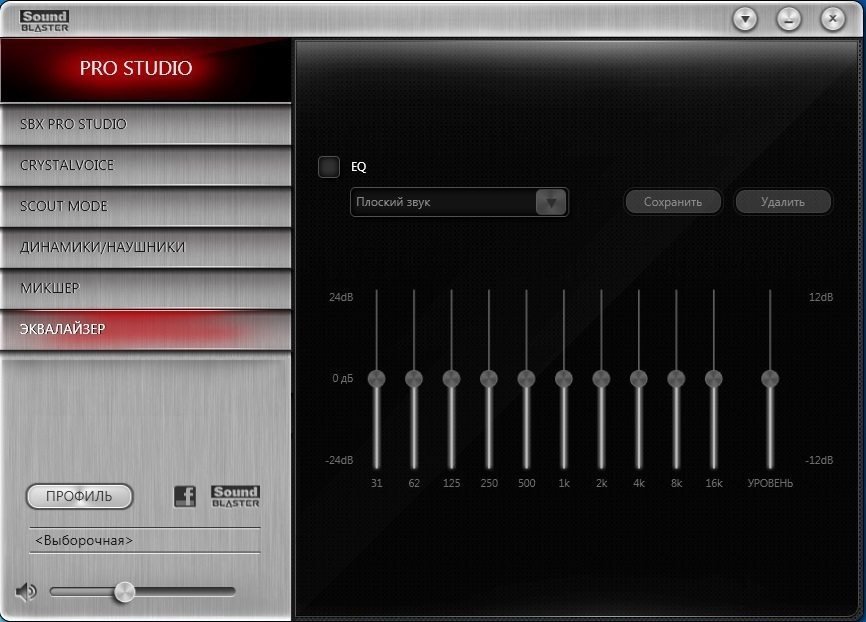
Task: Minimize the Sound Blaster window
Action: 789,19
